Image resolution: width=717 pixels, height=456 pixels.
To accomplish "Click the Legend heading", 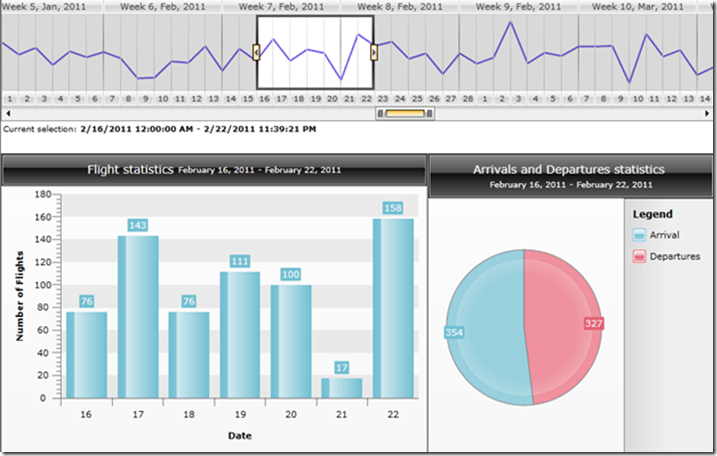I will point(653,214).
